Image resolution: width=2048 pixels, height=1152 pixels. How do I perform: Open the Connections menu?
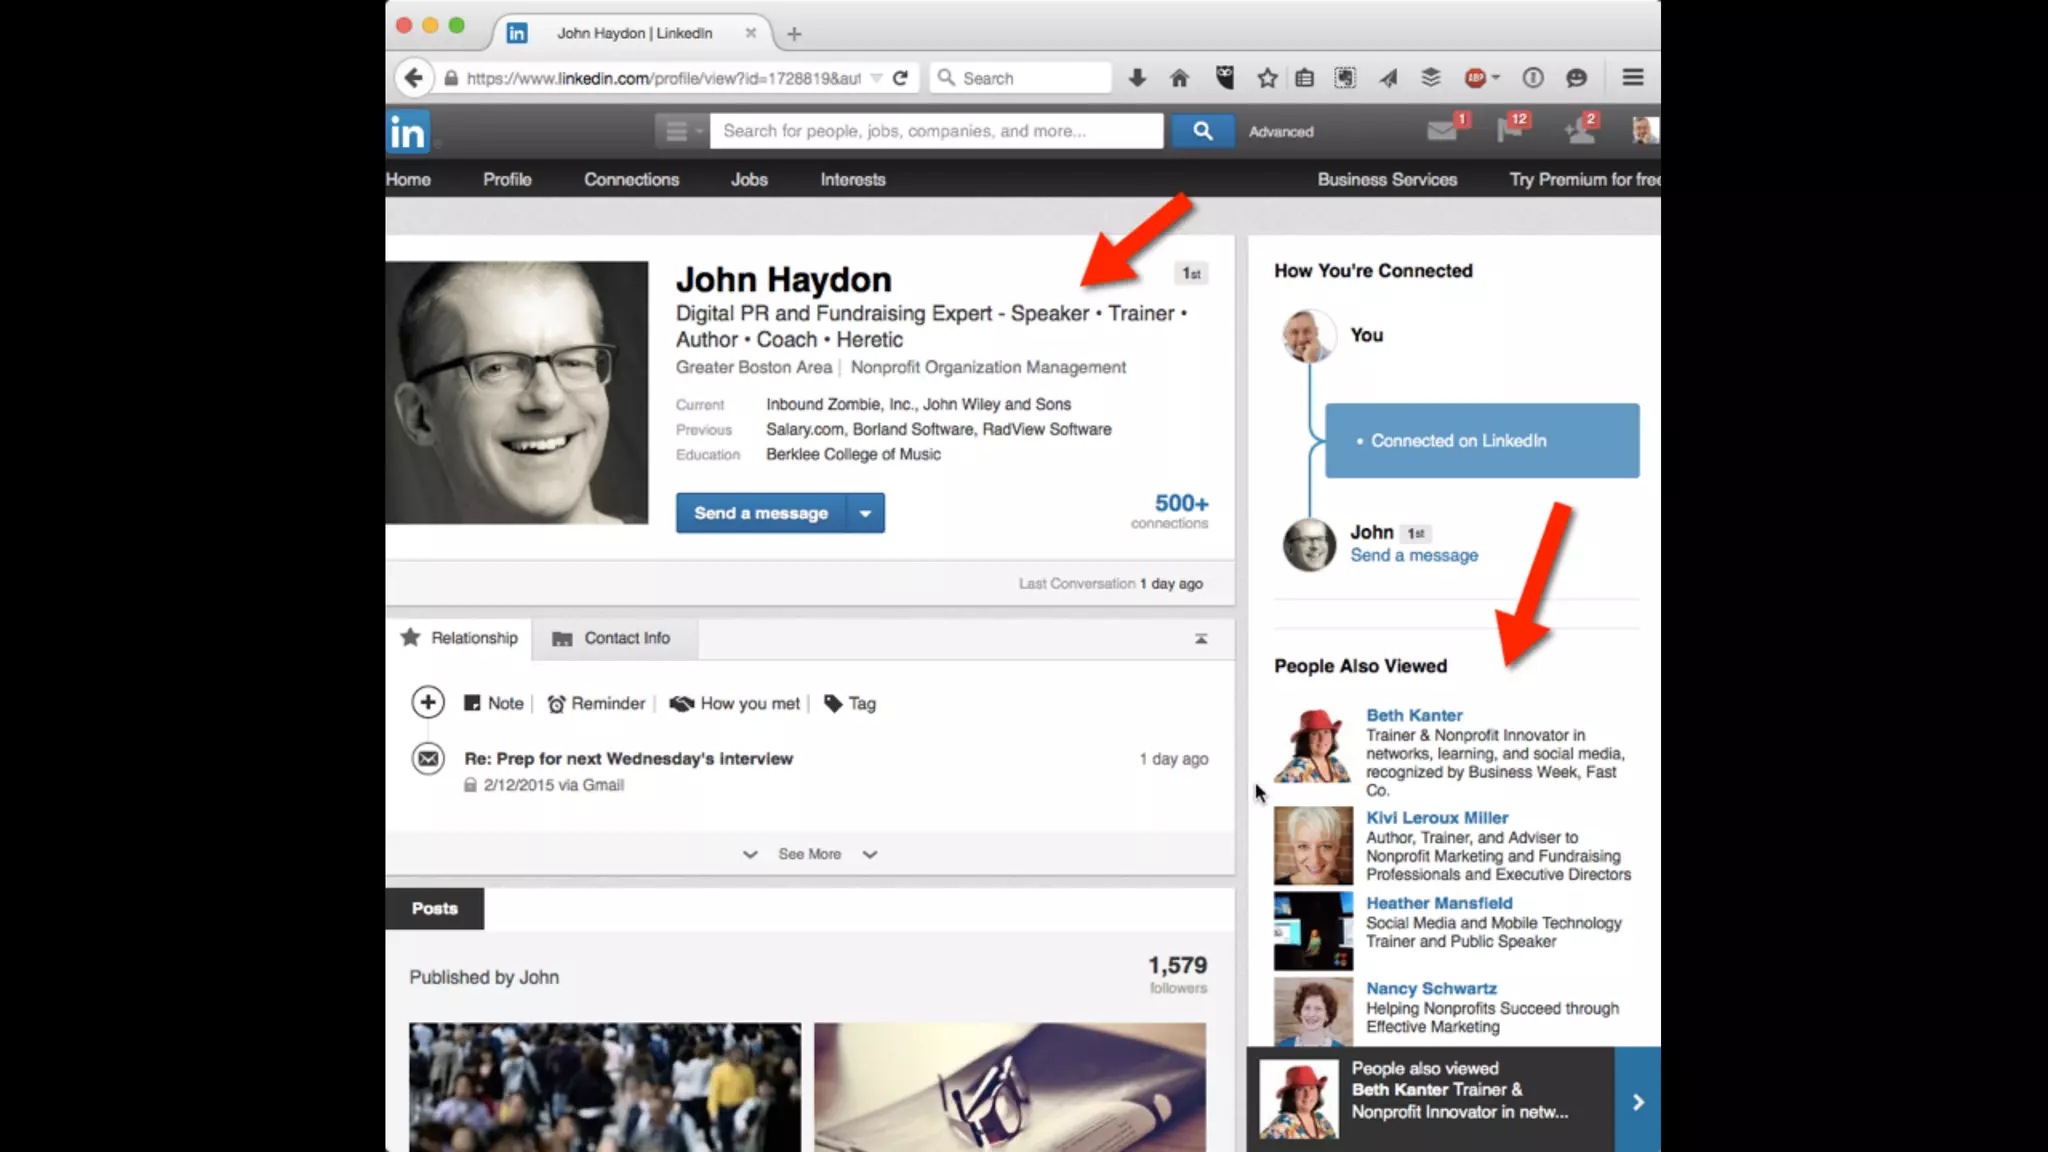tap(631, 180)
